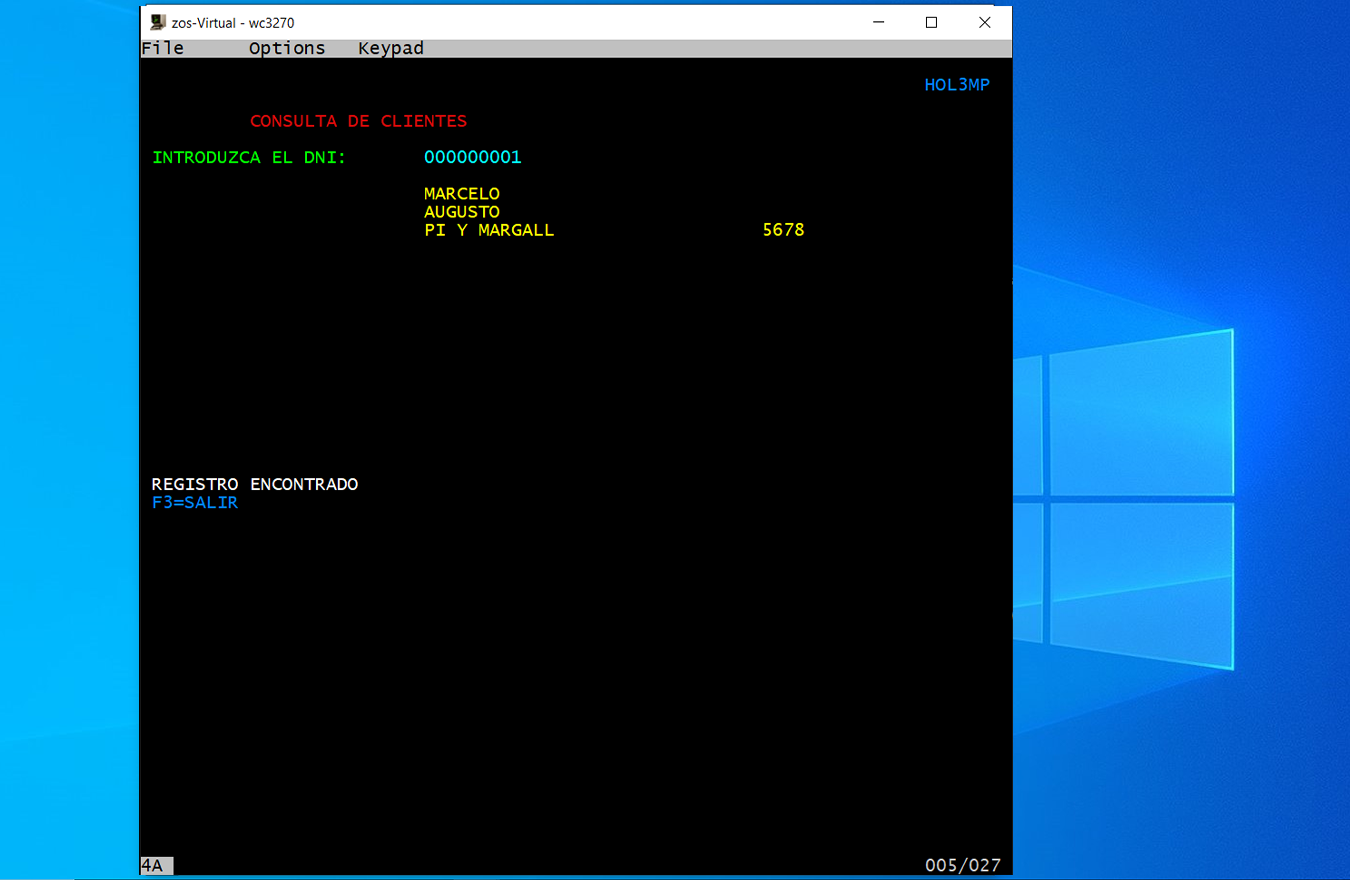Open the Options menu
Viewport: 1350px width, 880px height.
tap(287, 48)
